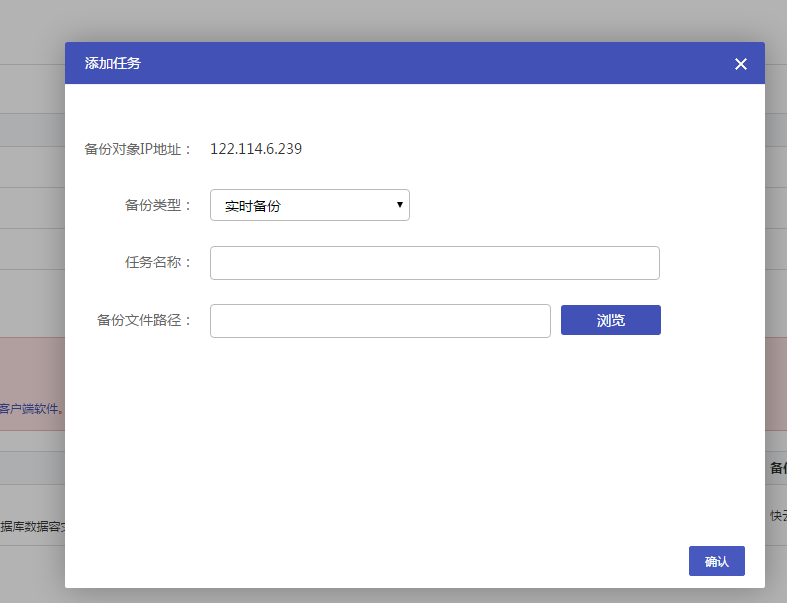Screen dimensions: 787x603
Task: Confirm with the 确认 button
Action: [x=716, y=561]
